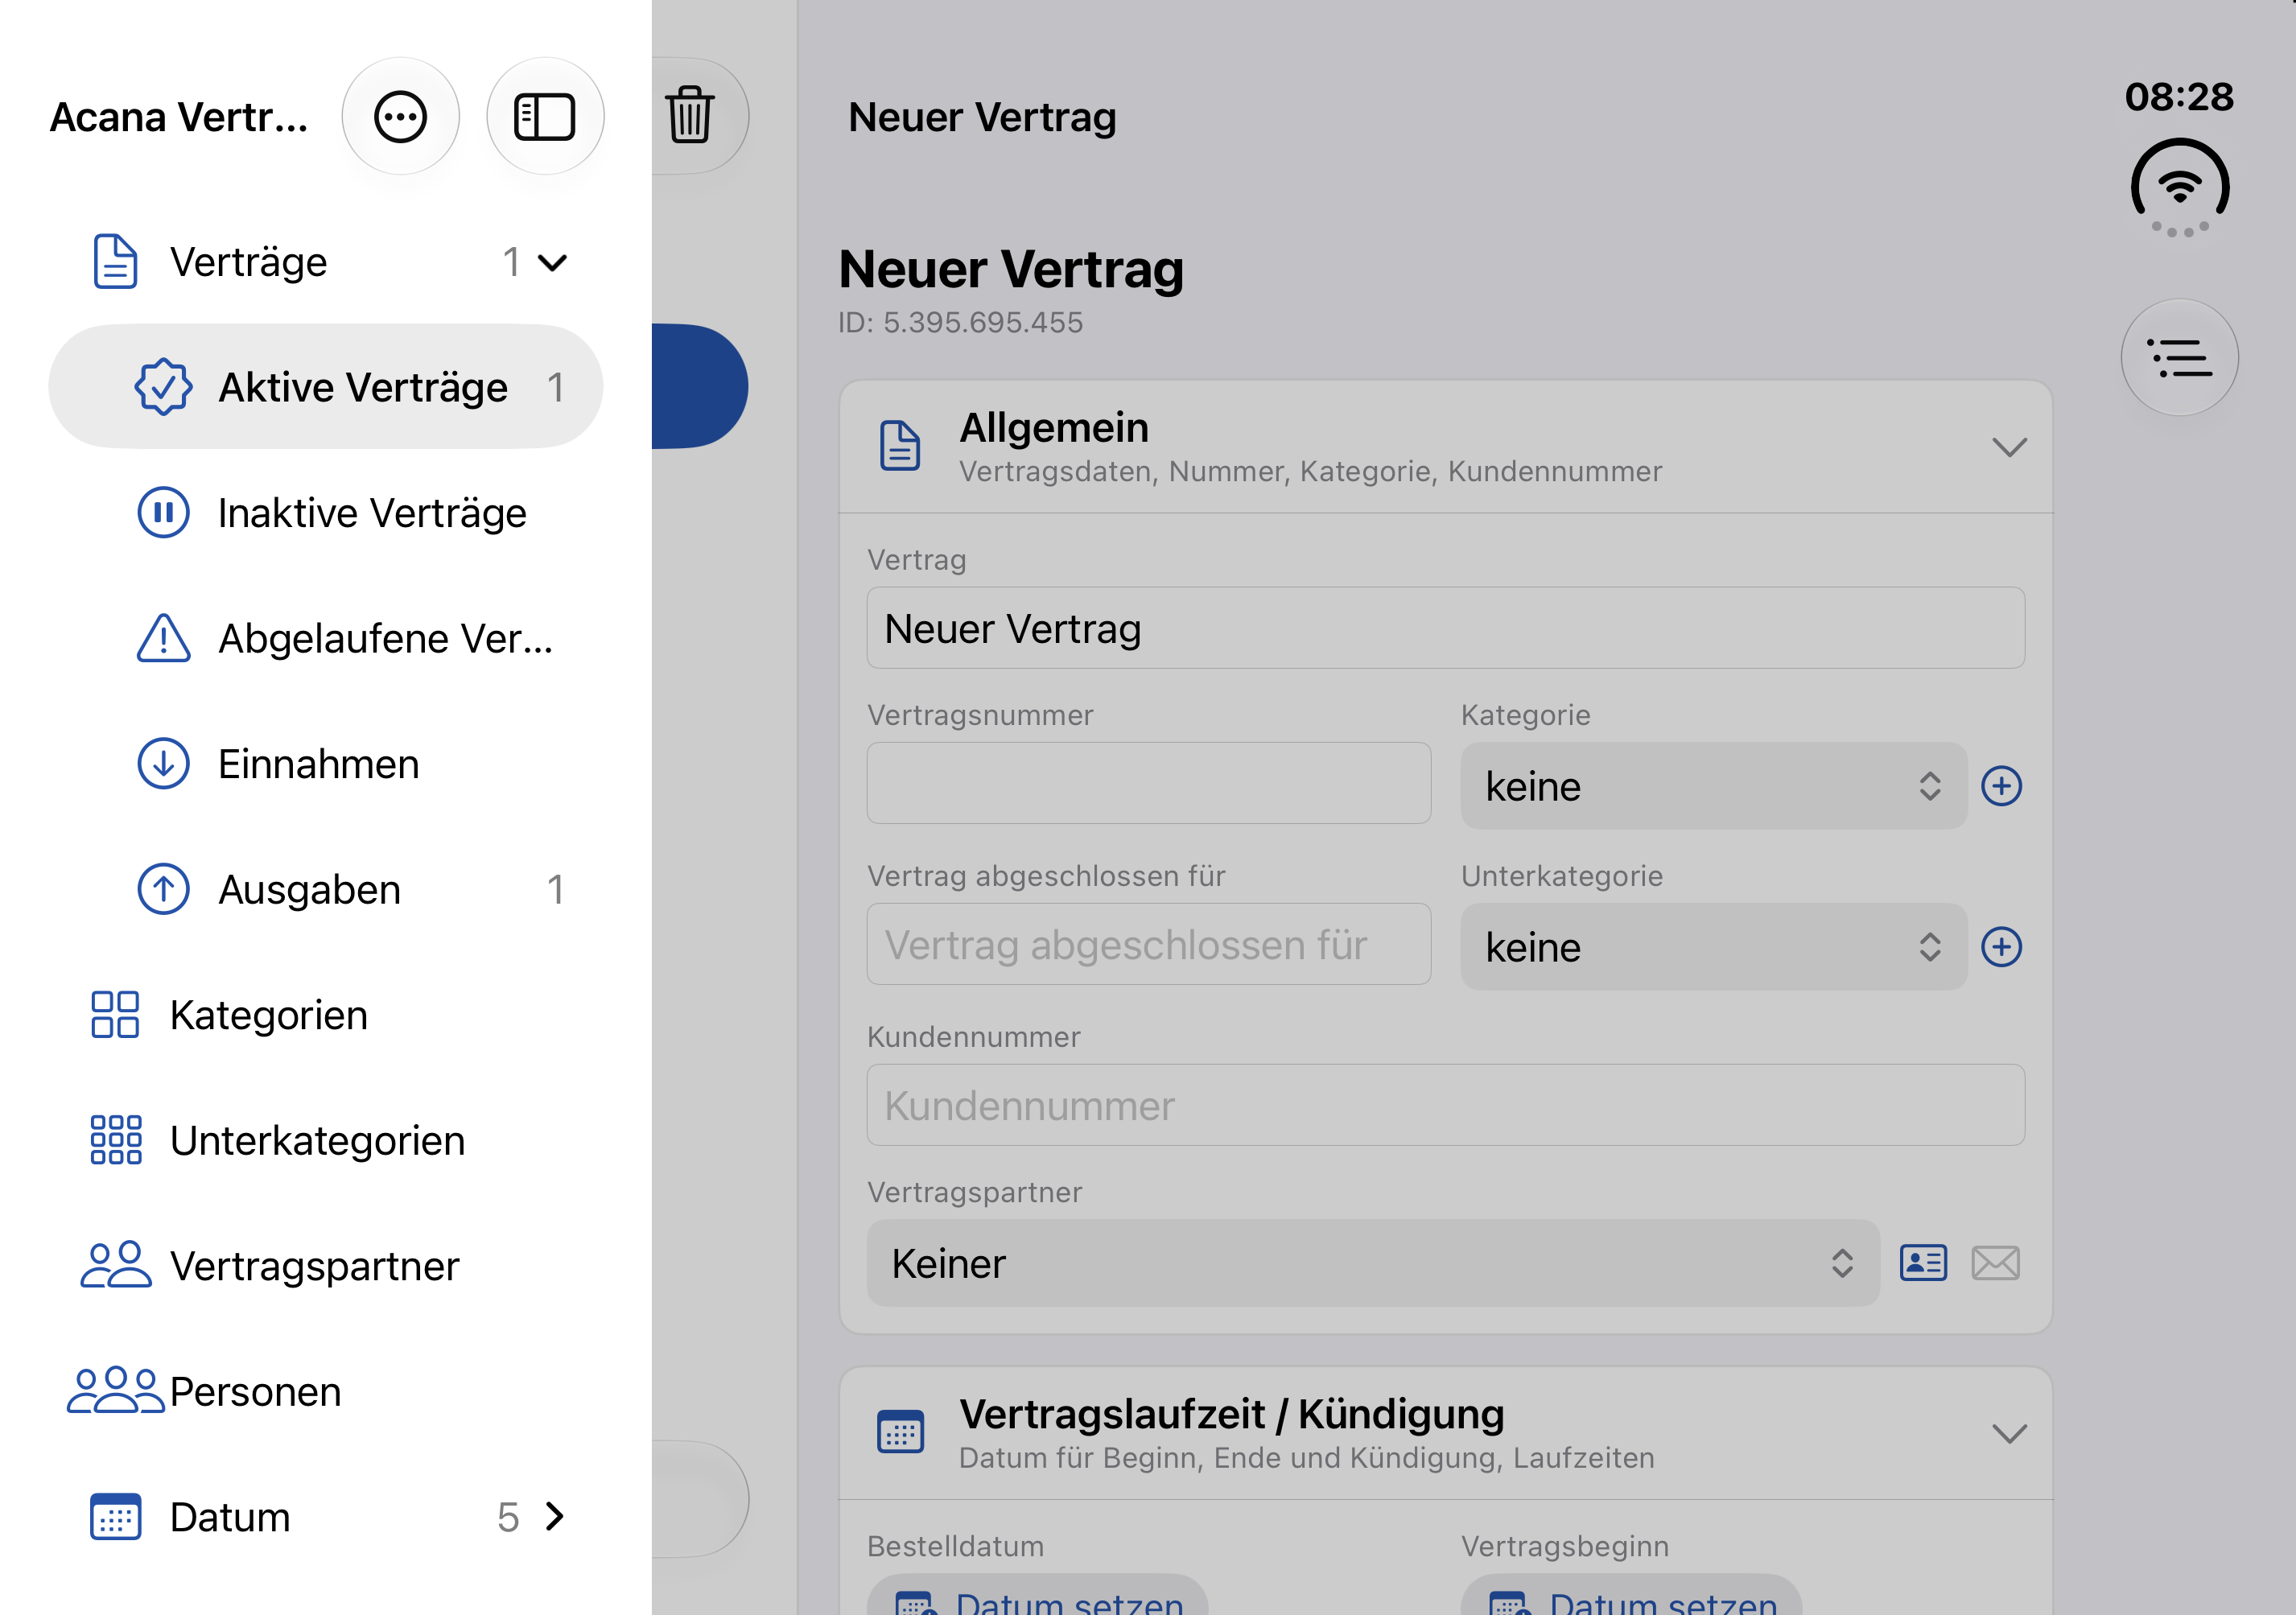The image size is (2296, 1615).
Task: Click the envelope mail icon
Action: click(1995, 1263)
